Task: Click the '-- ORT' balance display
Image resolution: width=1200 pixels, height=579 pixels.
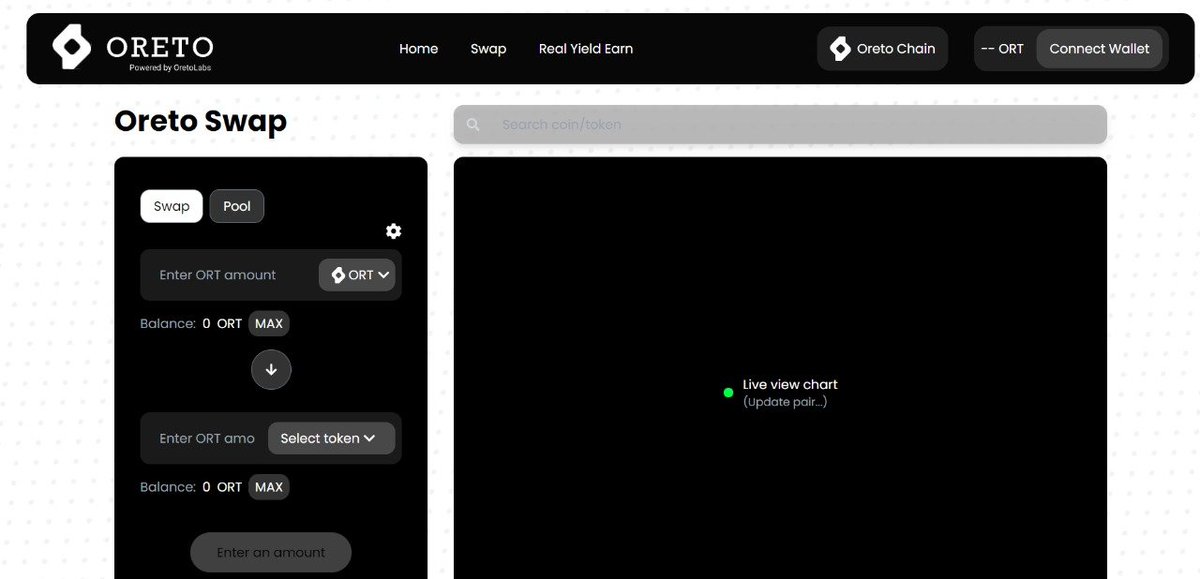Action: [x=1003, y=48]
